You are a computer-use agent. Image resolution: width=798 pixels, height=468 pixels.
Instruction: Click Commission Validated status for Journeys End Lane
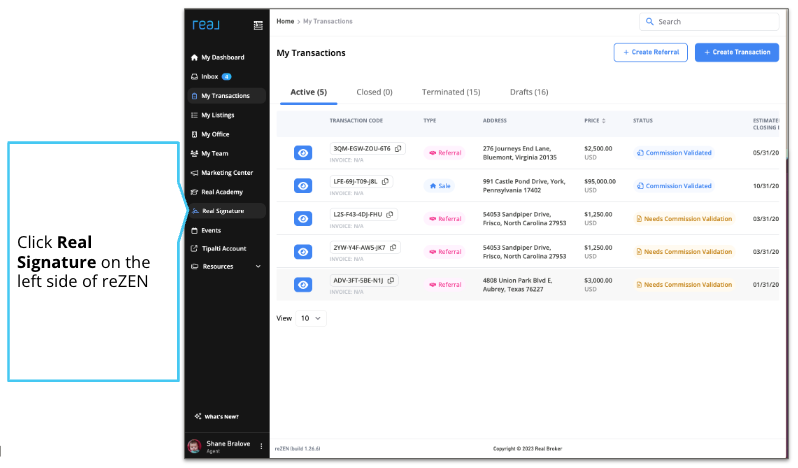(x=674, y=153)
